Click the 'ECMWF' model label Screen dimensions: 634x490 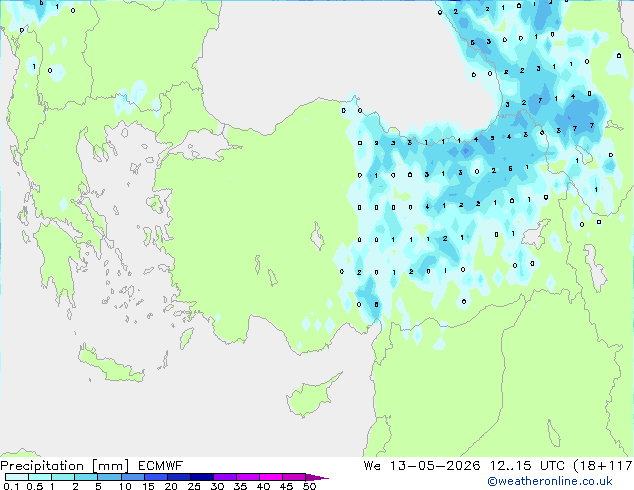coord(160,466)
